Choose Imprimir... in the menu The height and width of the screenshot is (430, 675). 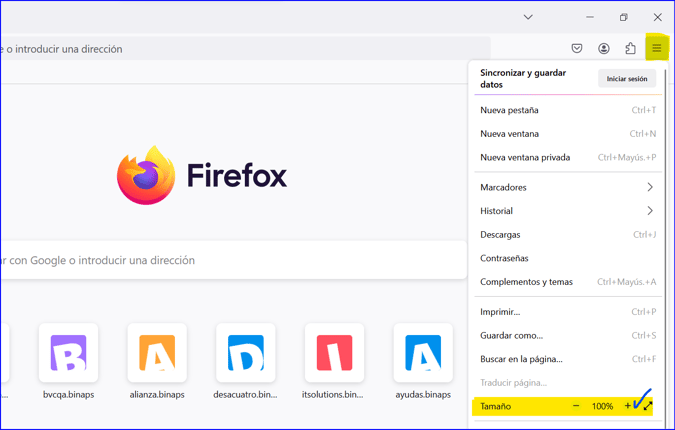tap(568, 312)
